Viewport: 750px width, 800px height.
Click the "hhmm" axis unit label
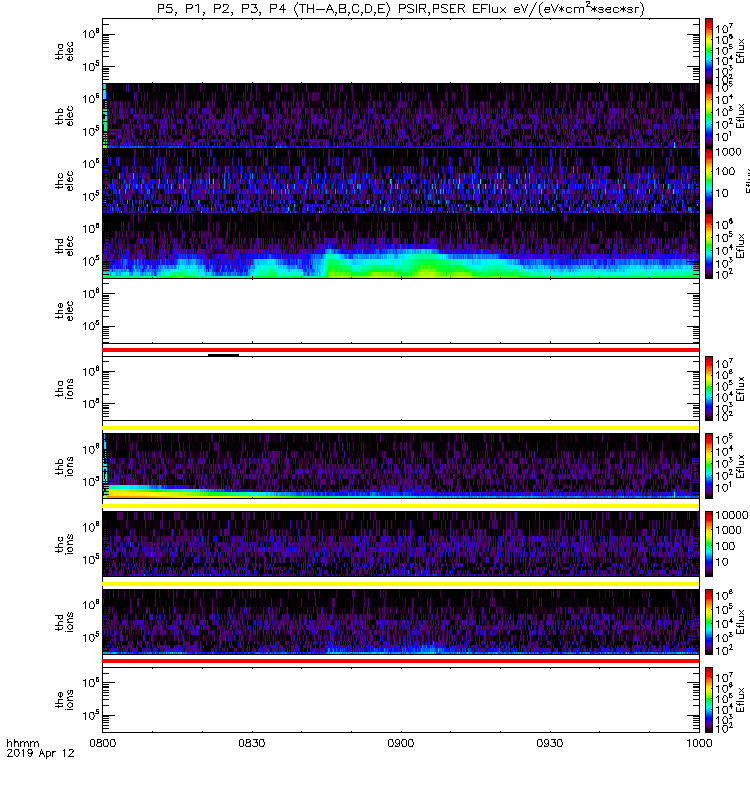(x=22, y=743)
